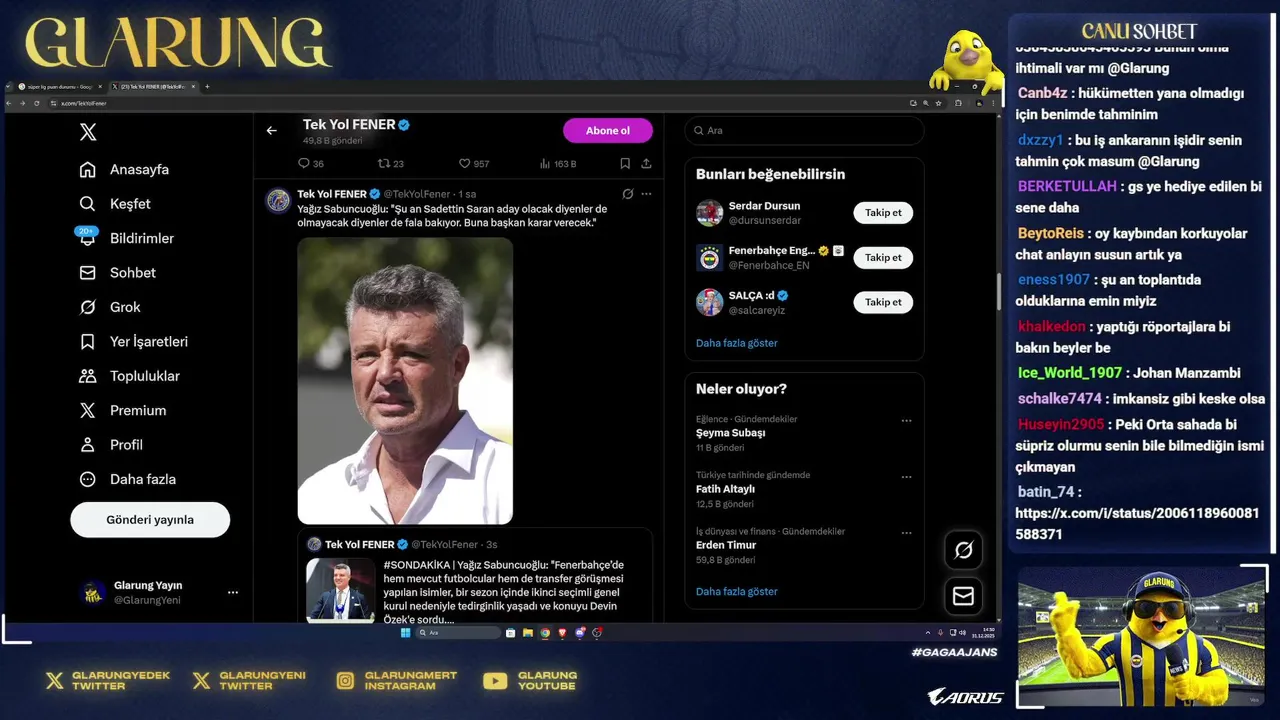Bookmark this page with the star icon
Screen dimensions: 1280x720
pyautogui.click(x=938, y=103)
